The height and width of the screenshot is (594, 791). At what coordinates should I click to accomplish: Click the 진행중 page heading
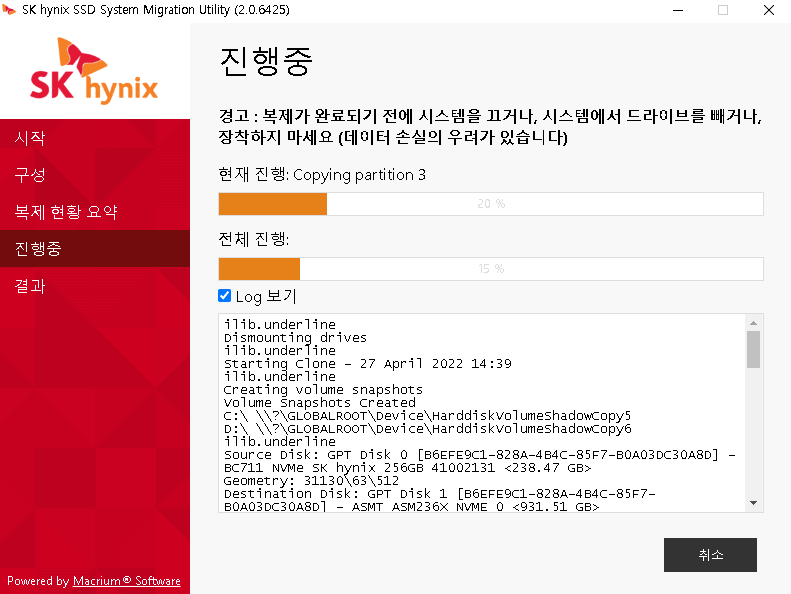266,61
